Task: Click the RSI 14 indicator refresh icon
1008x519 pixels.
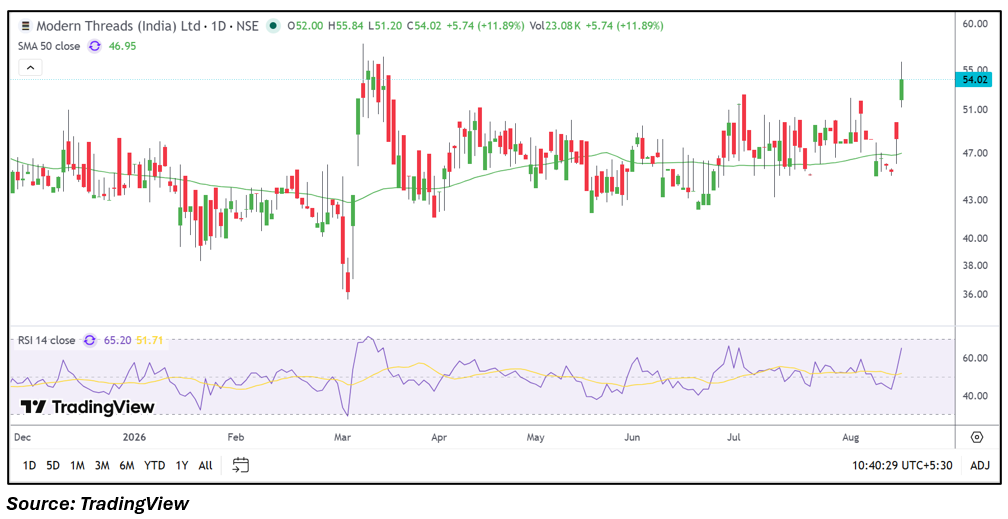Action: [x=91, y=340]
